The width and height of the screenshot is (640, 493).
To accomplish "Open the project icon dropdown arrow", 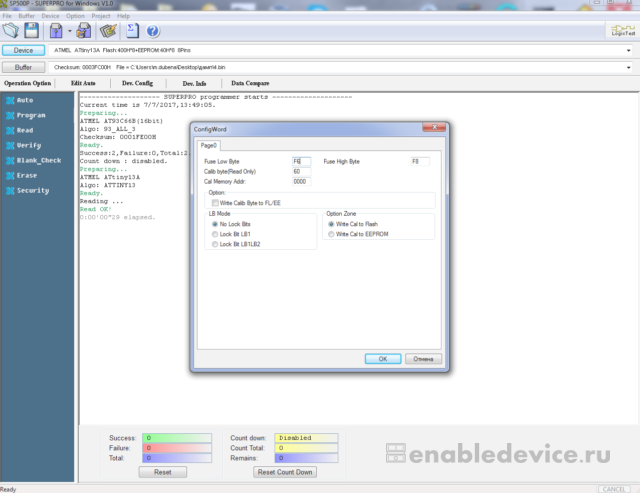I will pyautogui.click(x=70, y=31).
